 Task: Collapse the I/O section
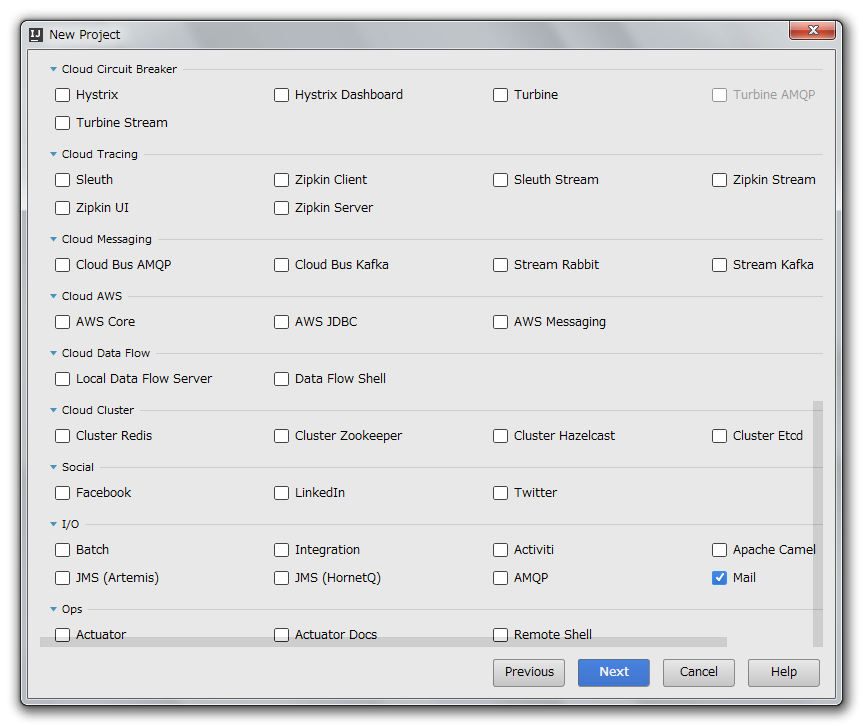53,524
